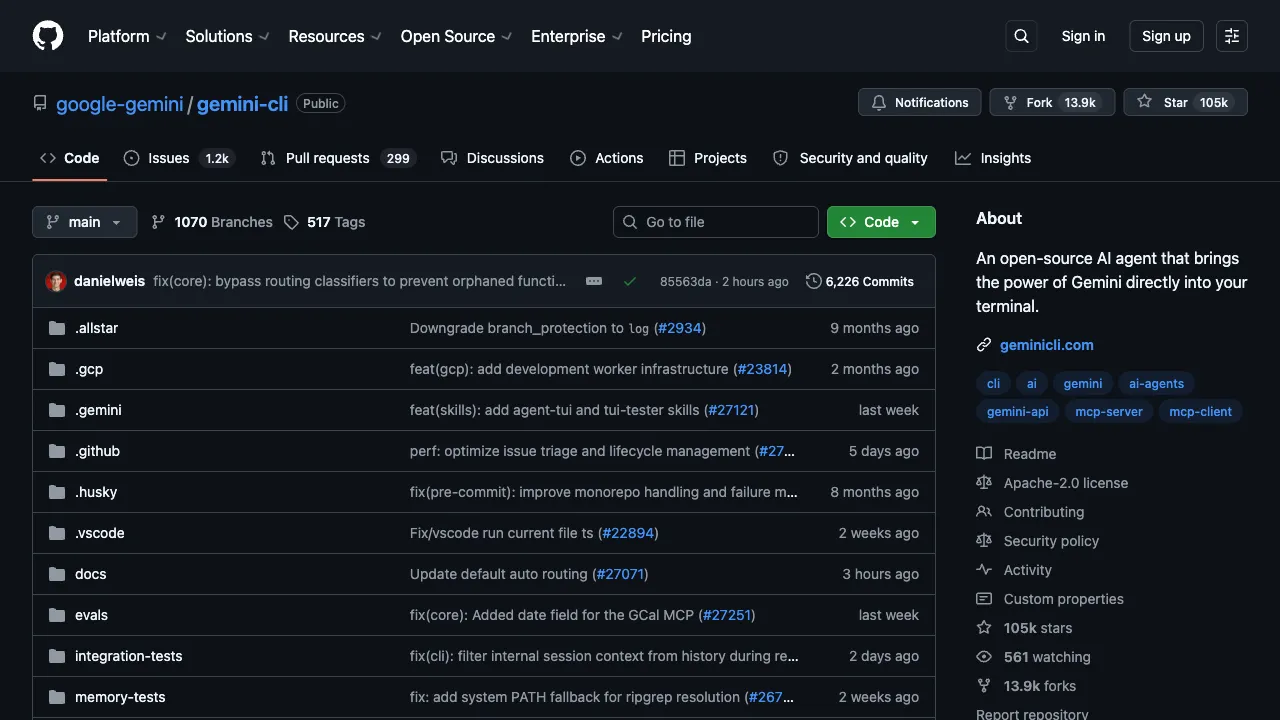Open the main branch selector

click(x=84, y=222)
